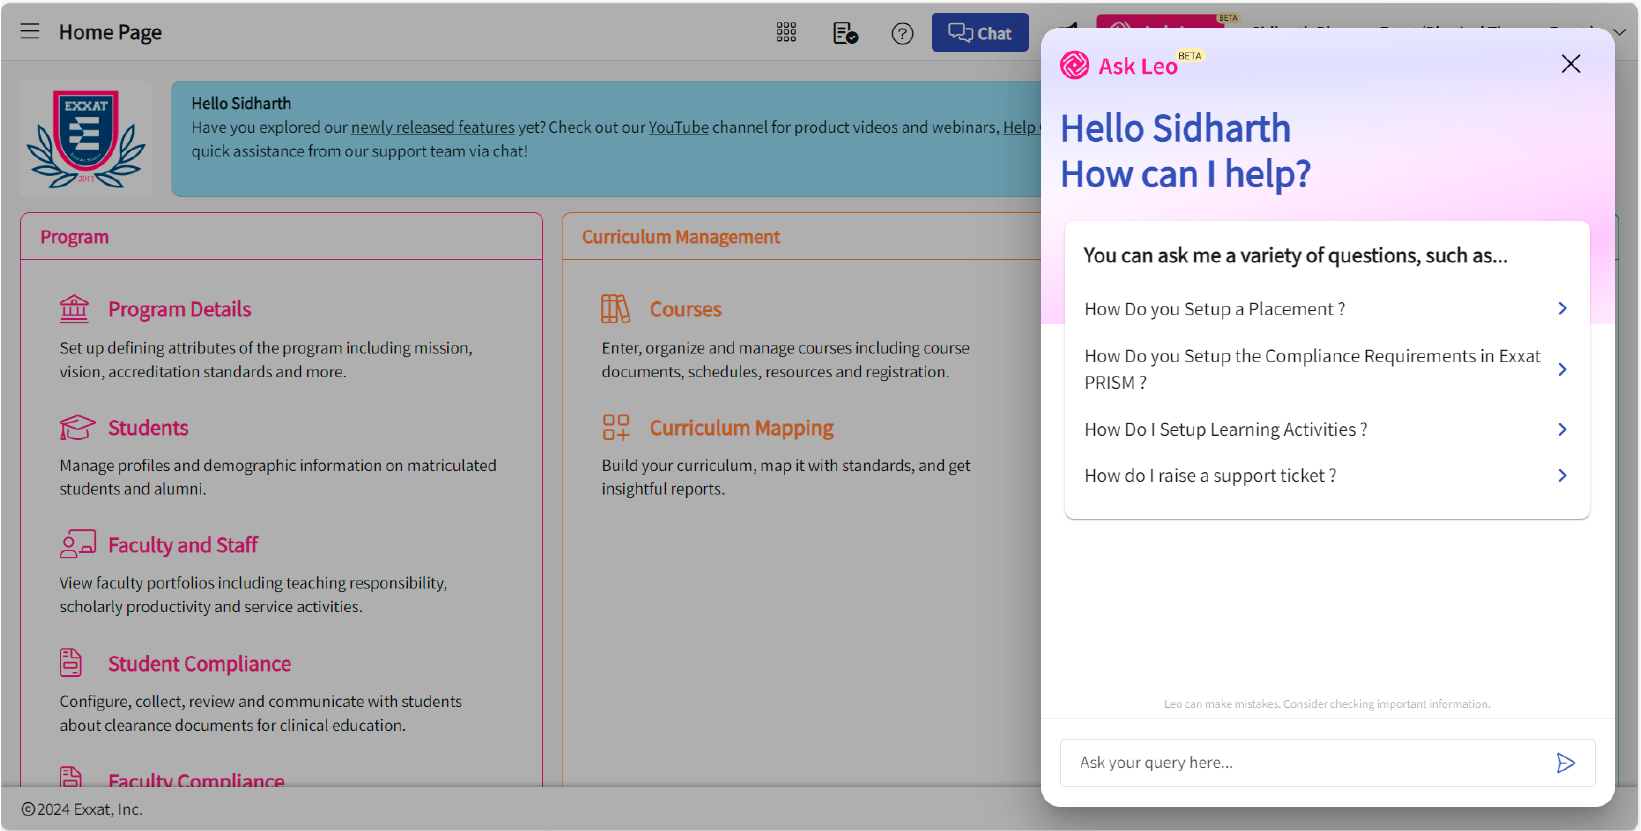Open the hamburger navigation menu
Screen dimensions: 1641x831
(x=30, y=31)
